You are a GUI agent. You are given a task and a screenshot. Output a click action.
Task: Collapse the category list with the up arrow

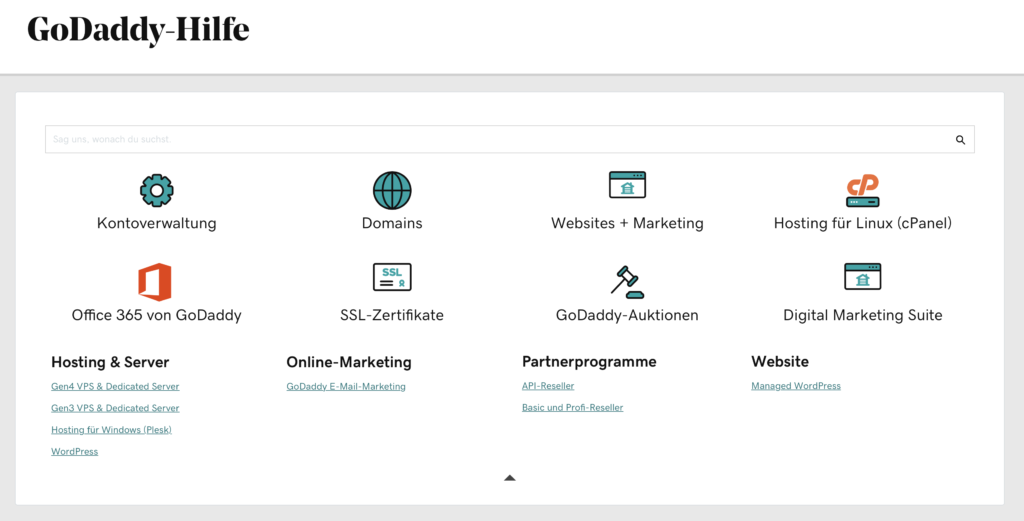(510, 478)
